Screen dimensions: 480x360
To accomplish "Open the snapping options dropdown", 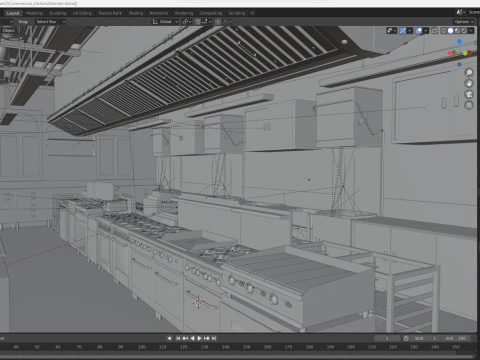I will pyautogui.click(x=206, y=22).
